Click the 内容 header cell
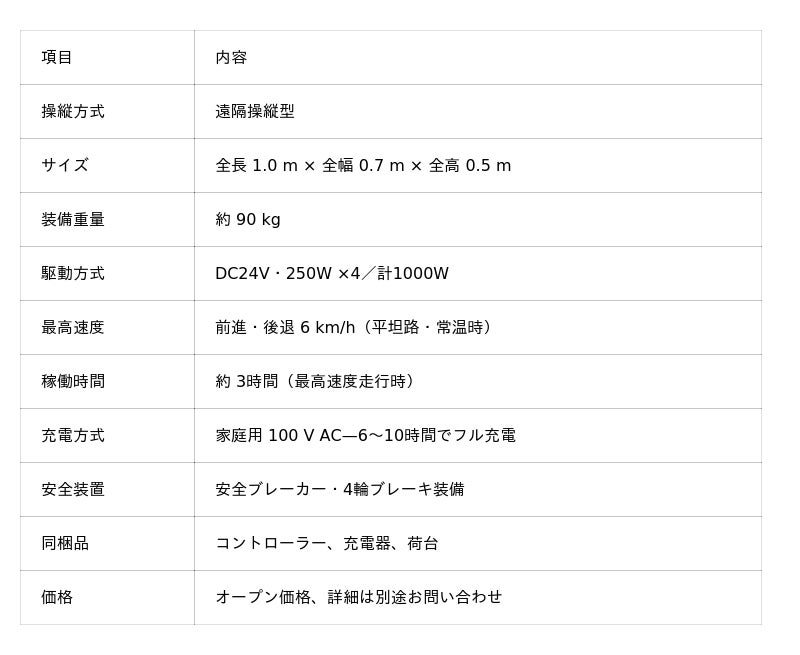The width and height of the screenshot is (800, 655). [231, 57]
